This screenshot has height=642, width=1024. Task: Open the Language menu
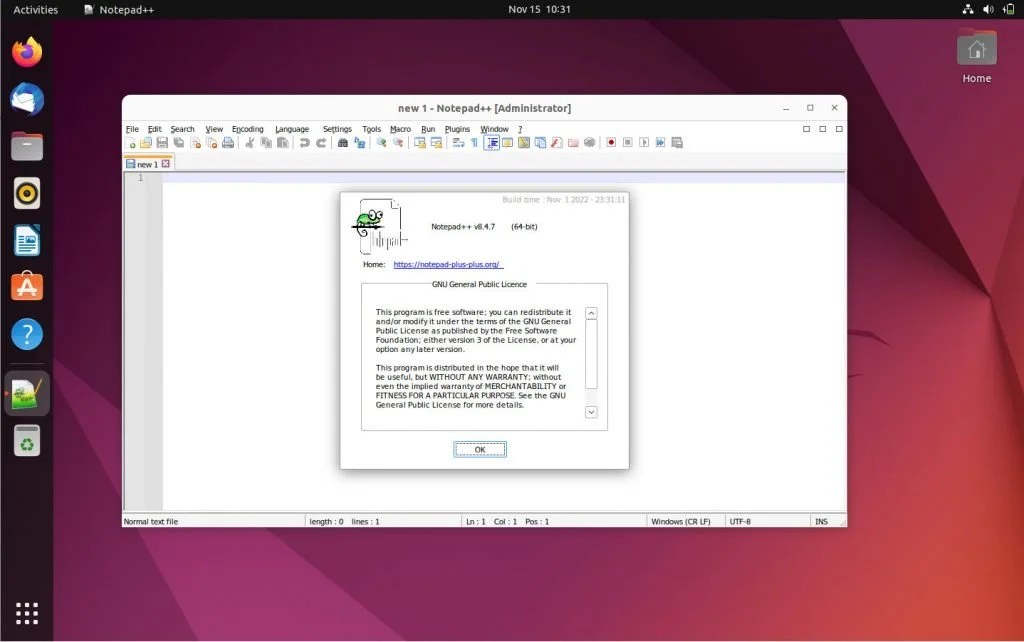tap(291, 129)
